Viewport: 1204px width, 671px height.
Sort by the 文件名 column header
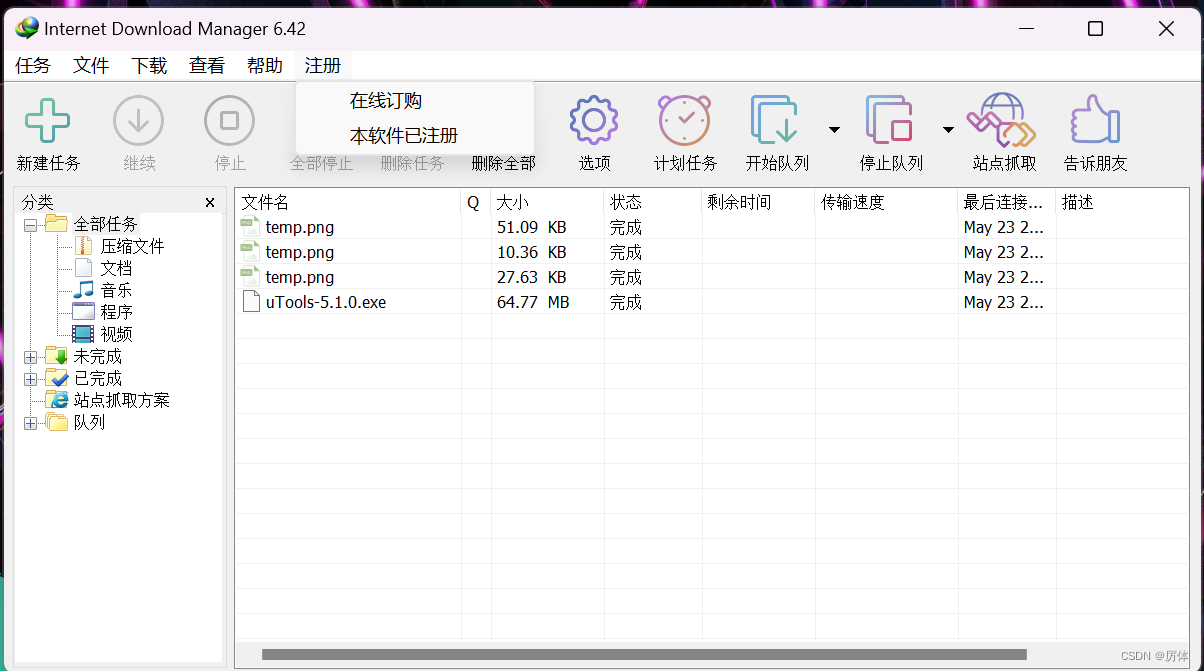tap(348, 202)
